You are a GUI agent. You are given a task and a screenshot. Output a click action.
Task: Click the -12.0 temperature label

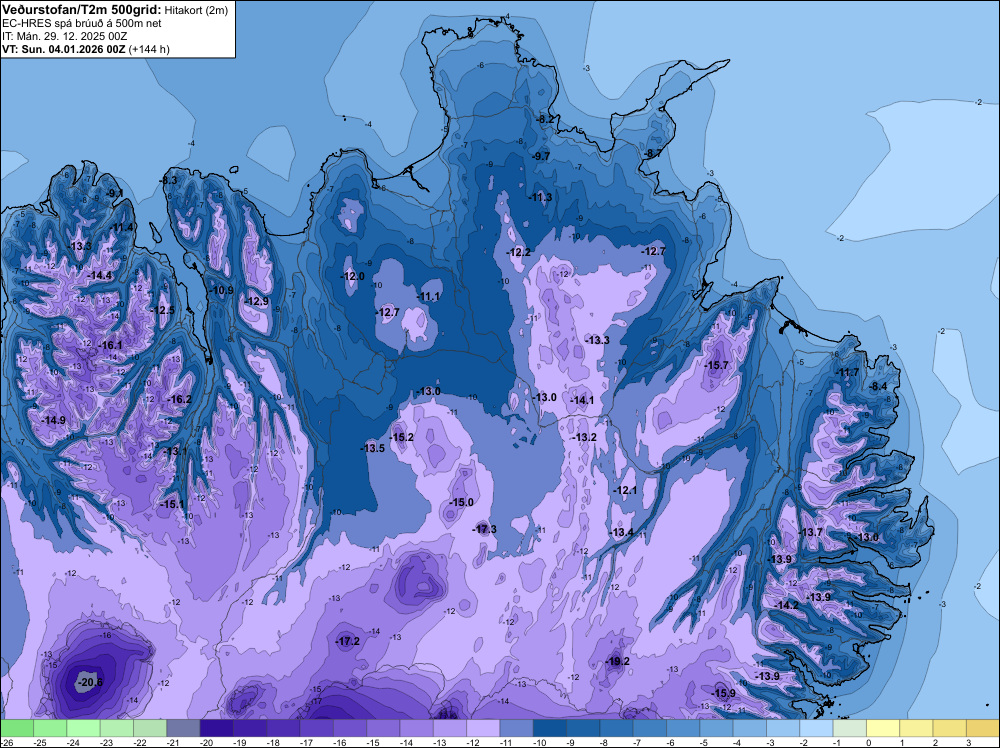(353, 276)
